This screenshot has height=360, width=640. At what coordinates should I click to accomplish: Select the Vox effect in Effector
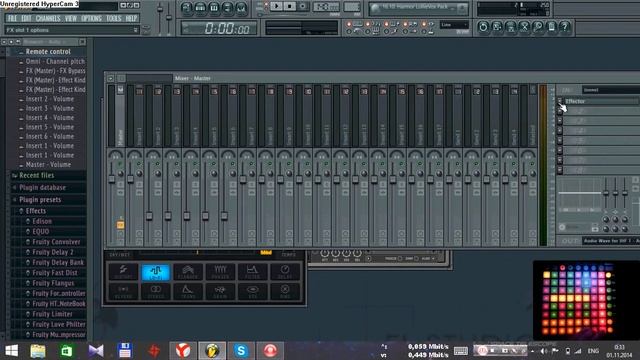click(x=252, y=291)
